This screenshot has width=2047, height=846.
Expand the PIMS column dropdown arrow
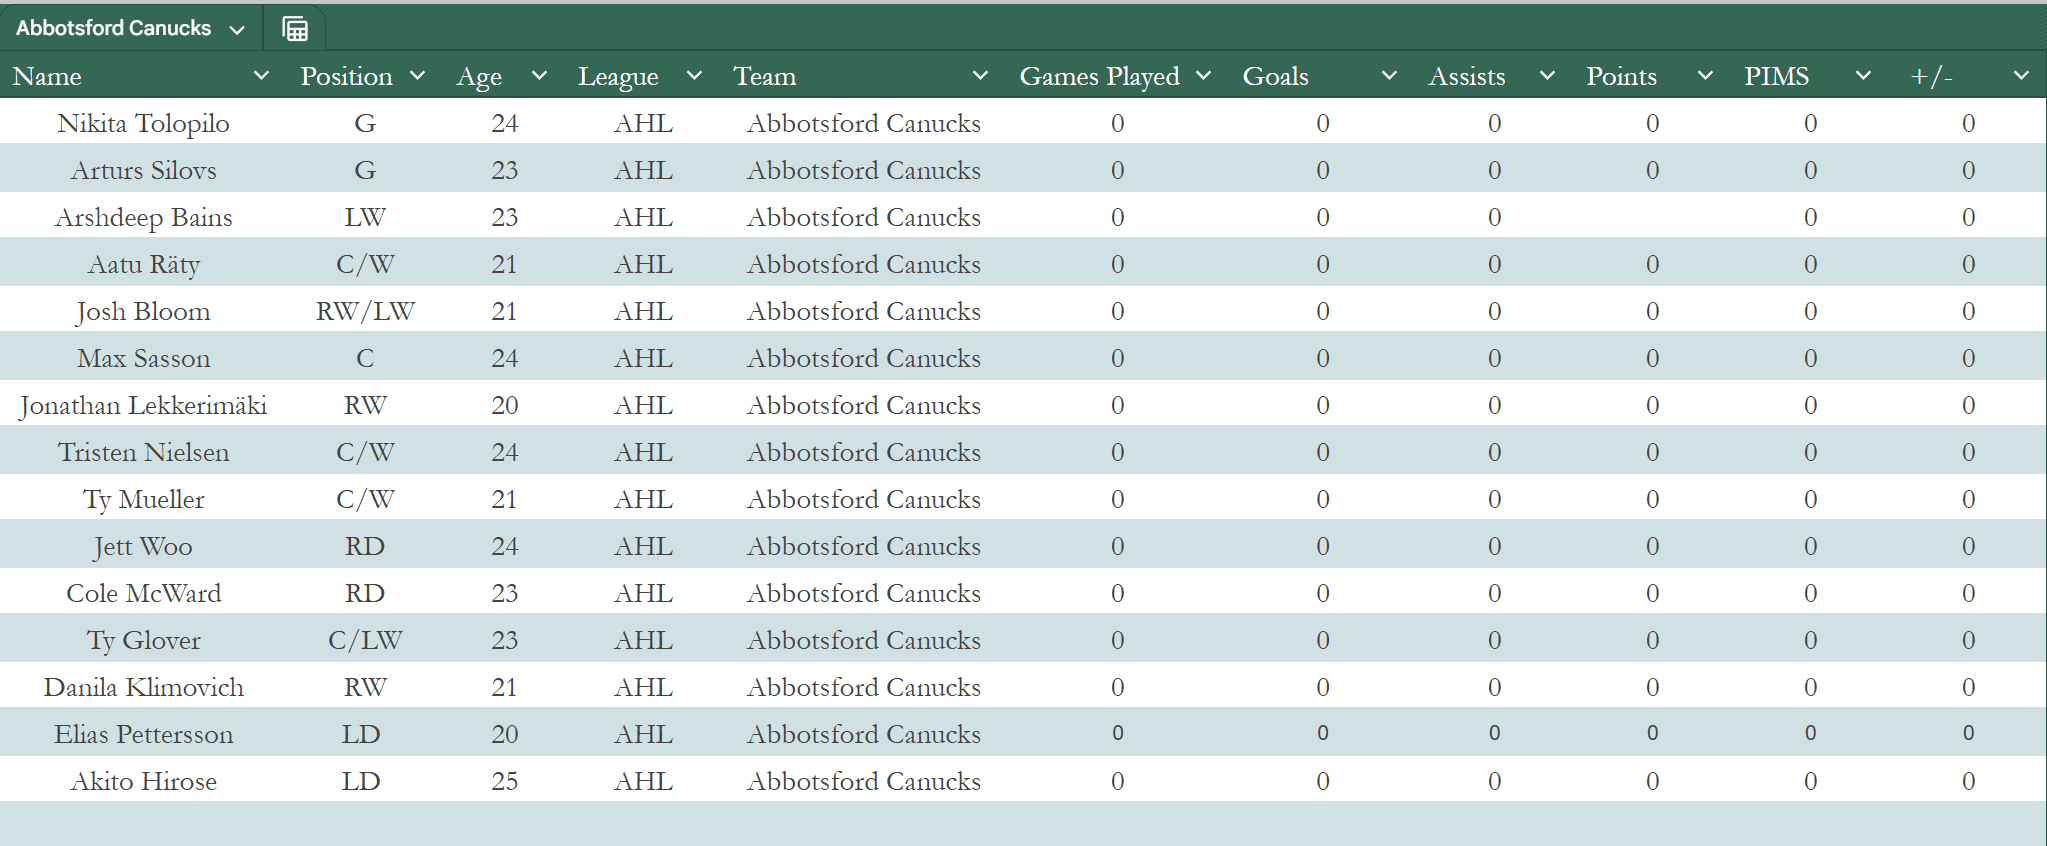coord(1863,76)
